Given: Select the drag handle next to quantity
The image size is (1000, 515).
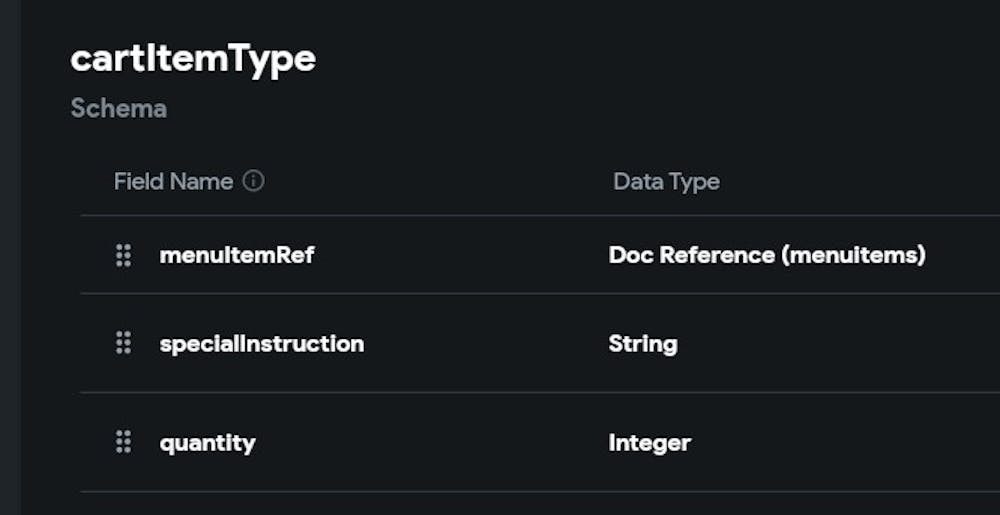Looking at the screenshot, I should point(123,442).
